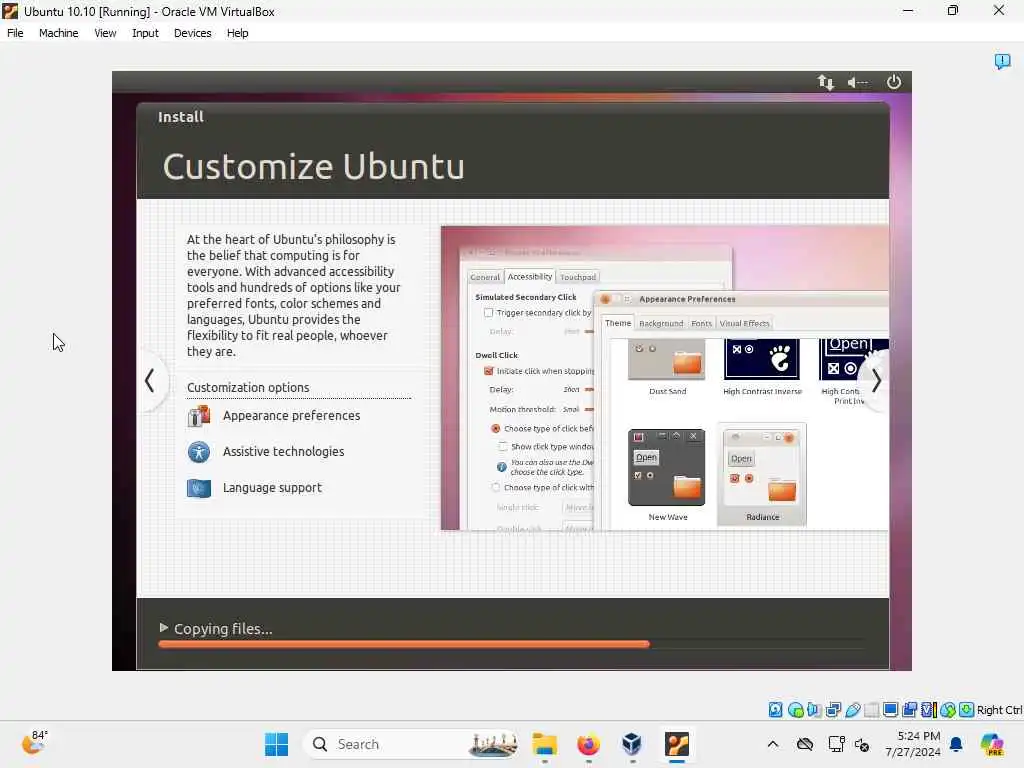Image resolution: width=1024 pixels, height=768 pixels.
Task: Select the Background tab in Appearance Preferences
Action: pos(661,323)
